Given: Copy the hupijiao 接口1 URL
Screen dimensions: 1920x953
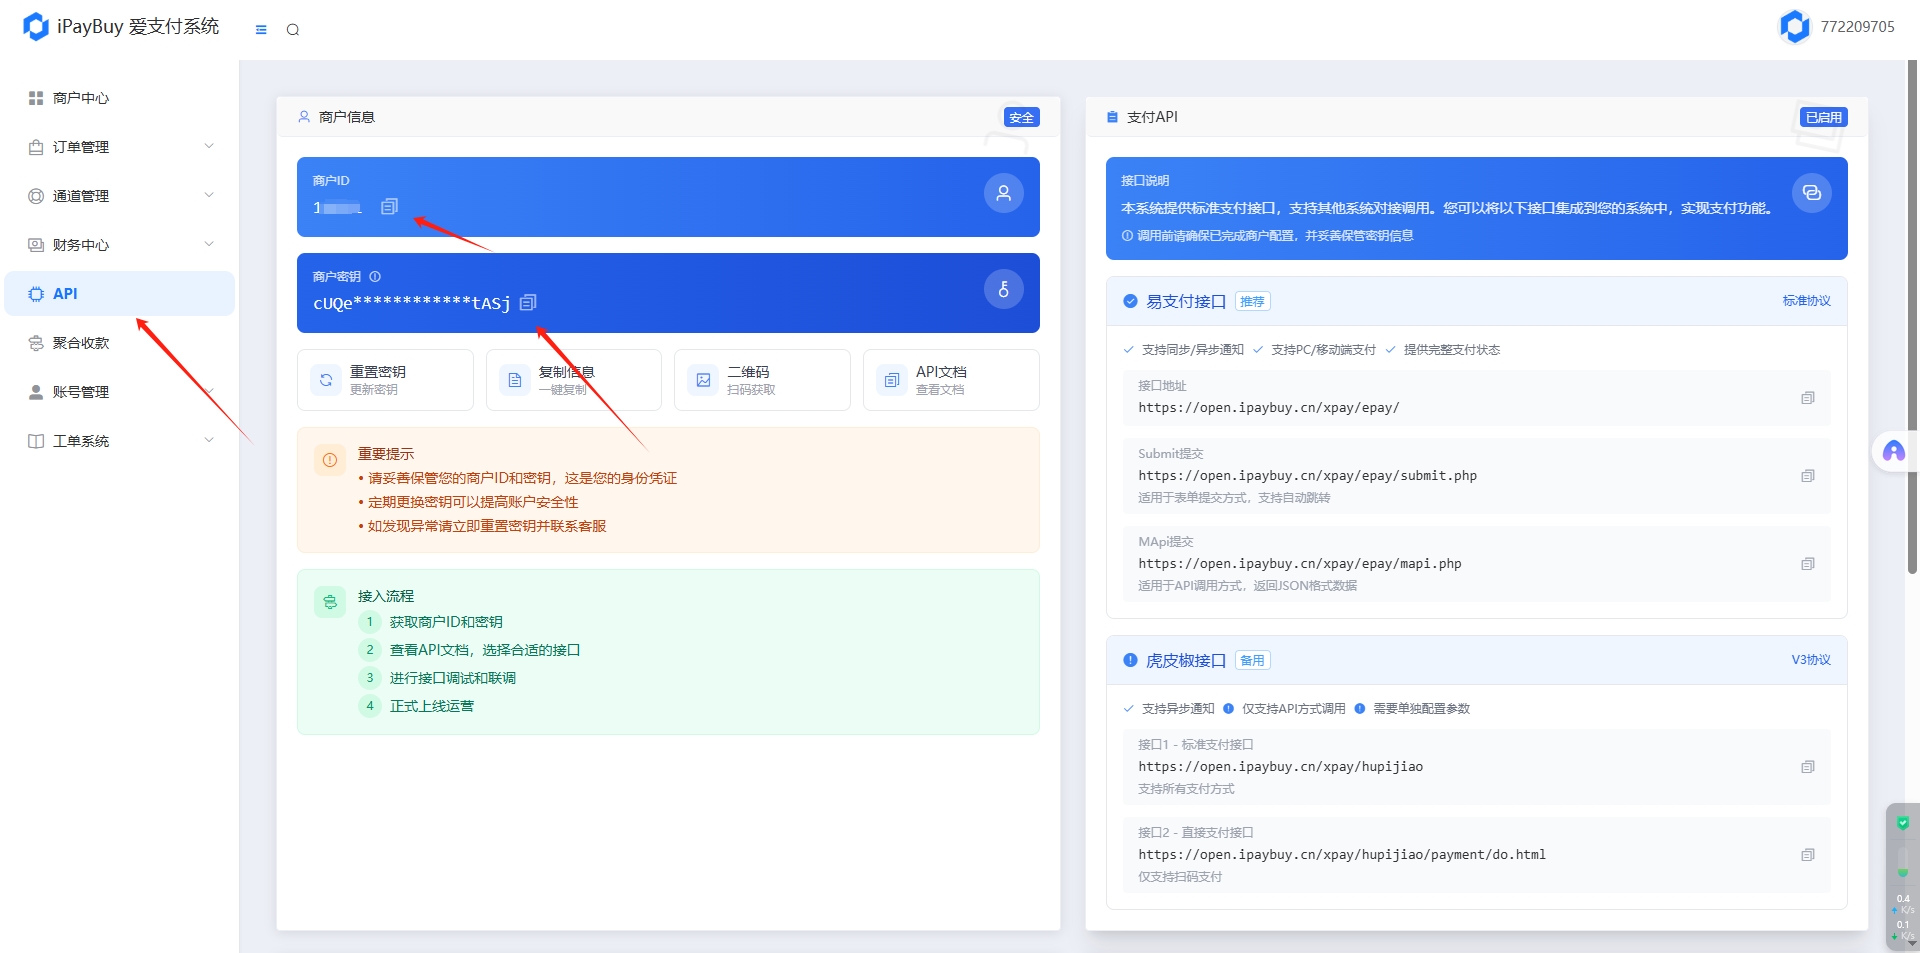Looking at the screenshot, I should 1807,767.
